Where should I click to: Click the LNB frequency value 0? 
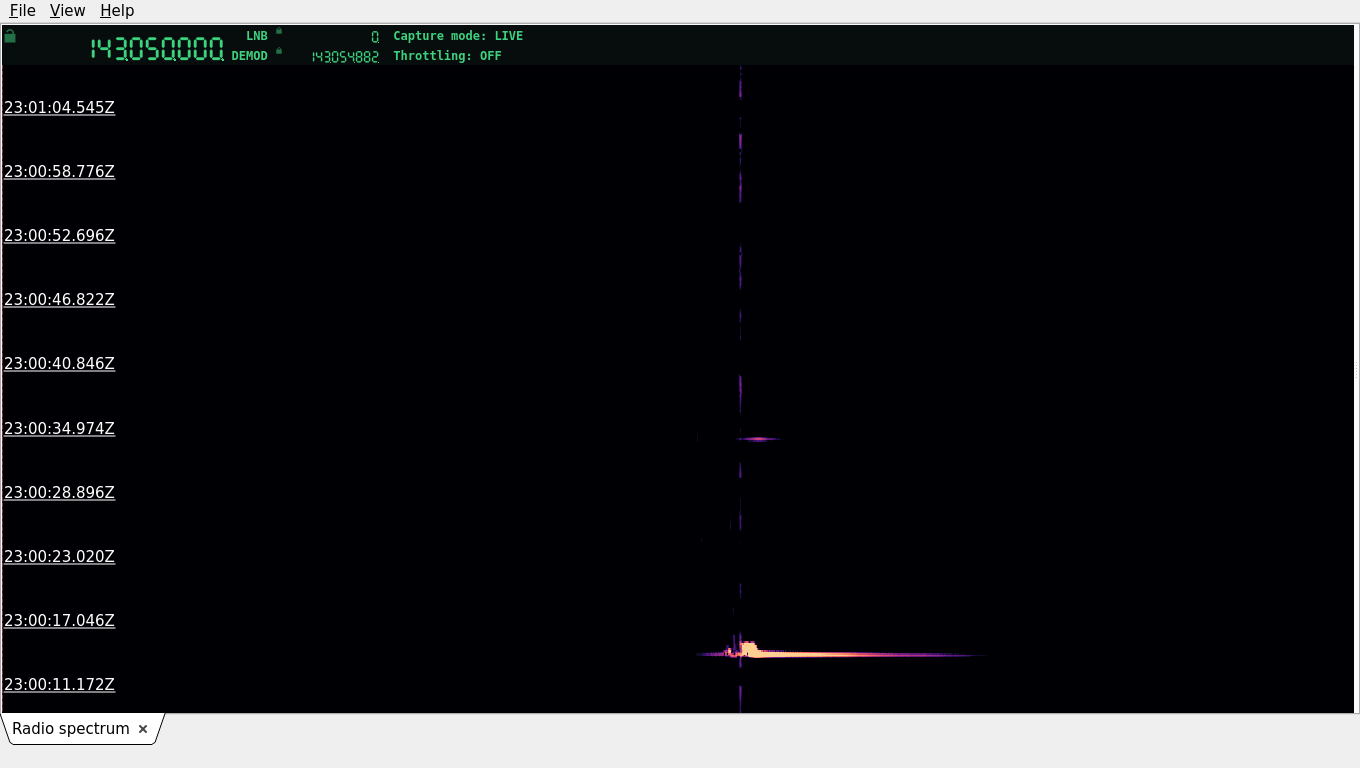pos(375,36)
